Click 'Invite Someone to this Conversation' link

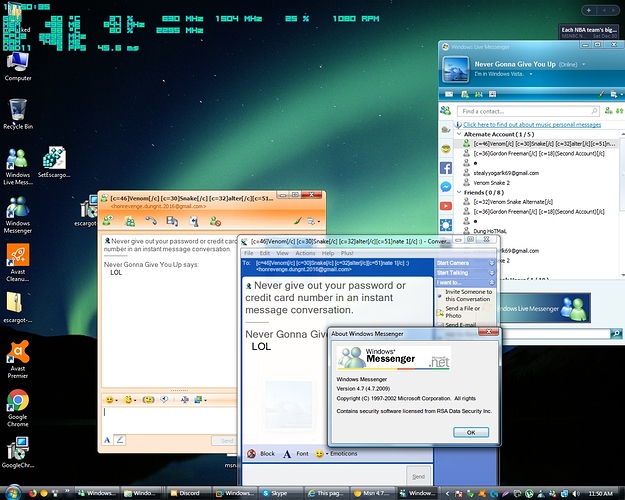click(468, 295)
